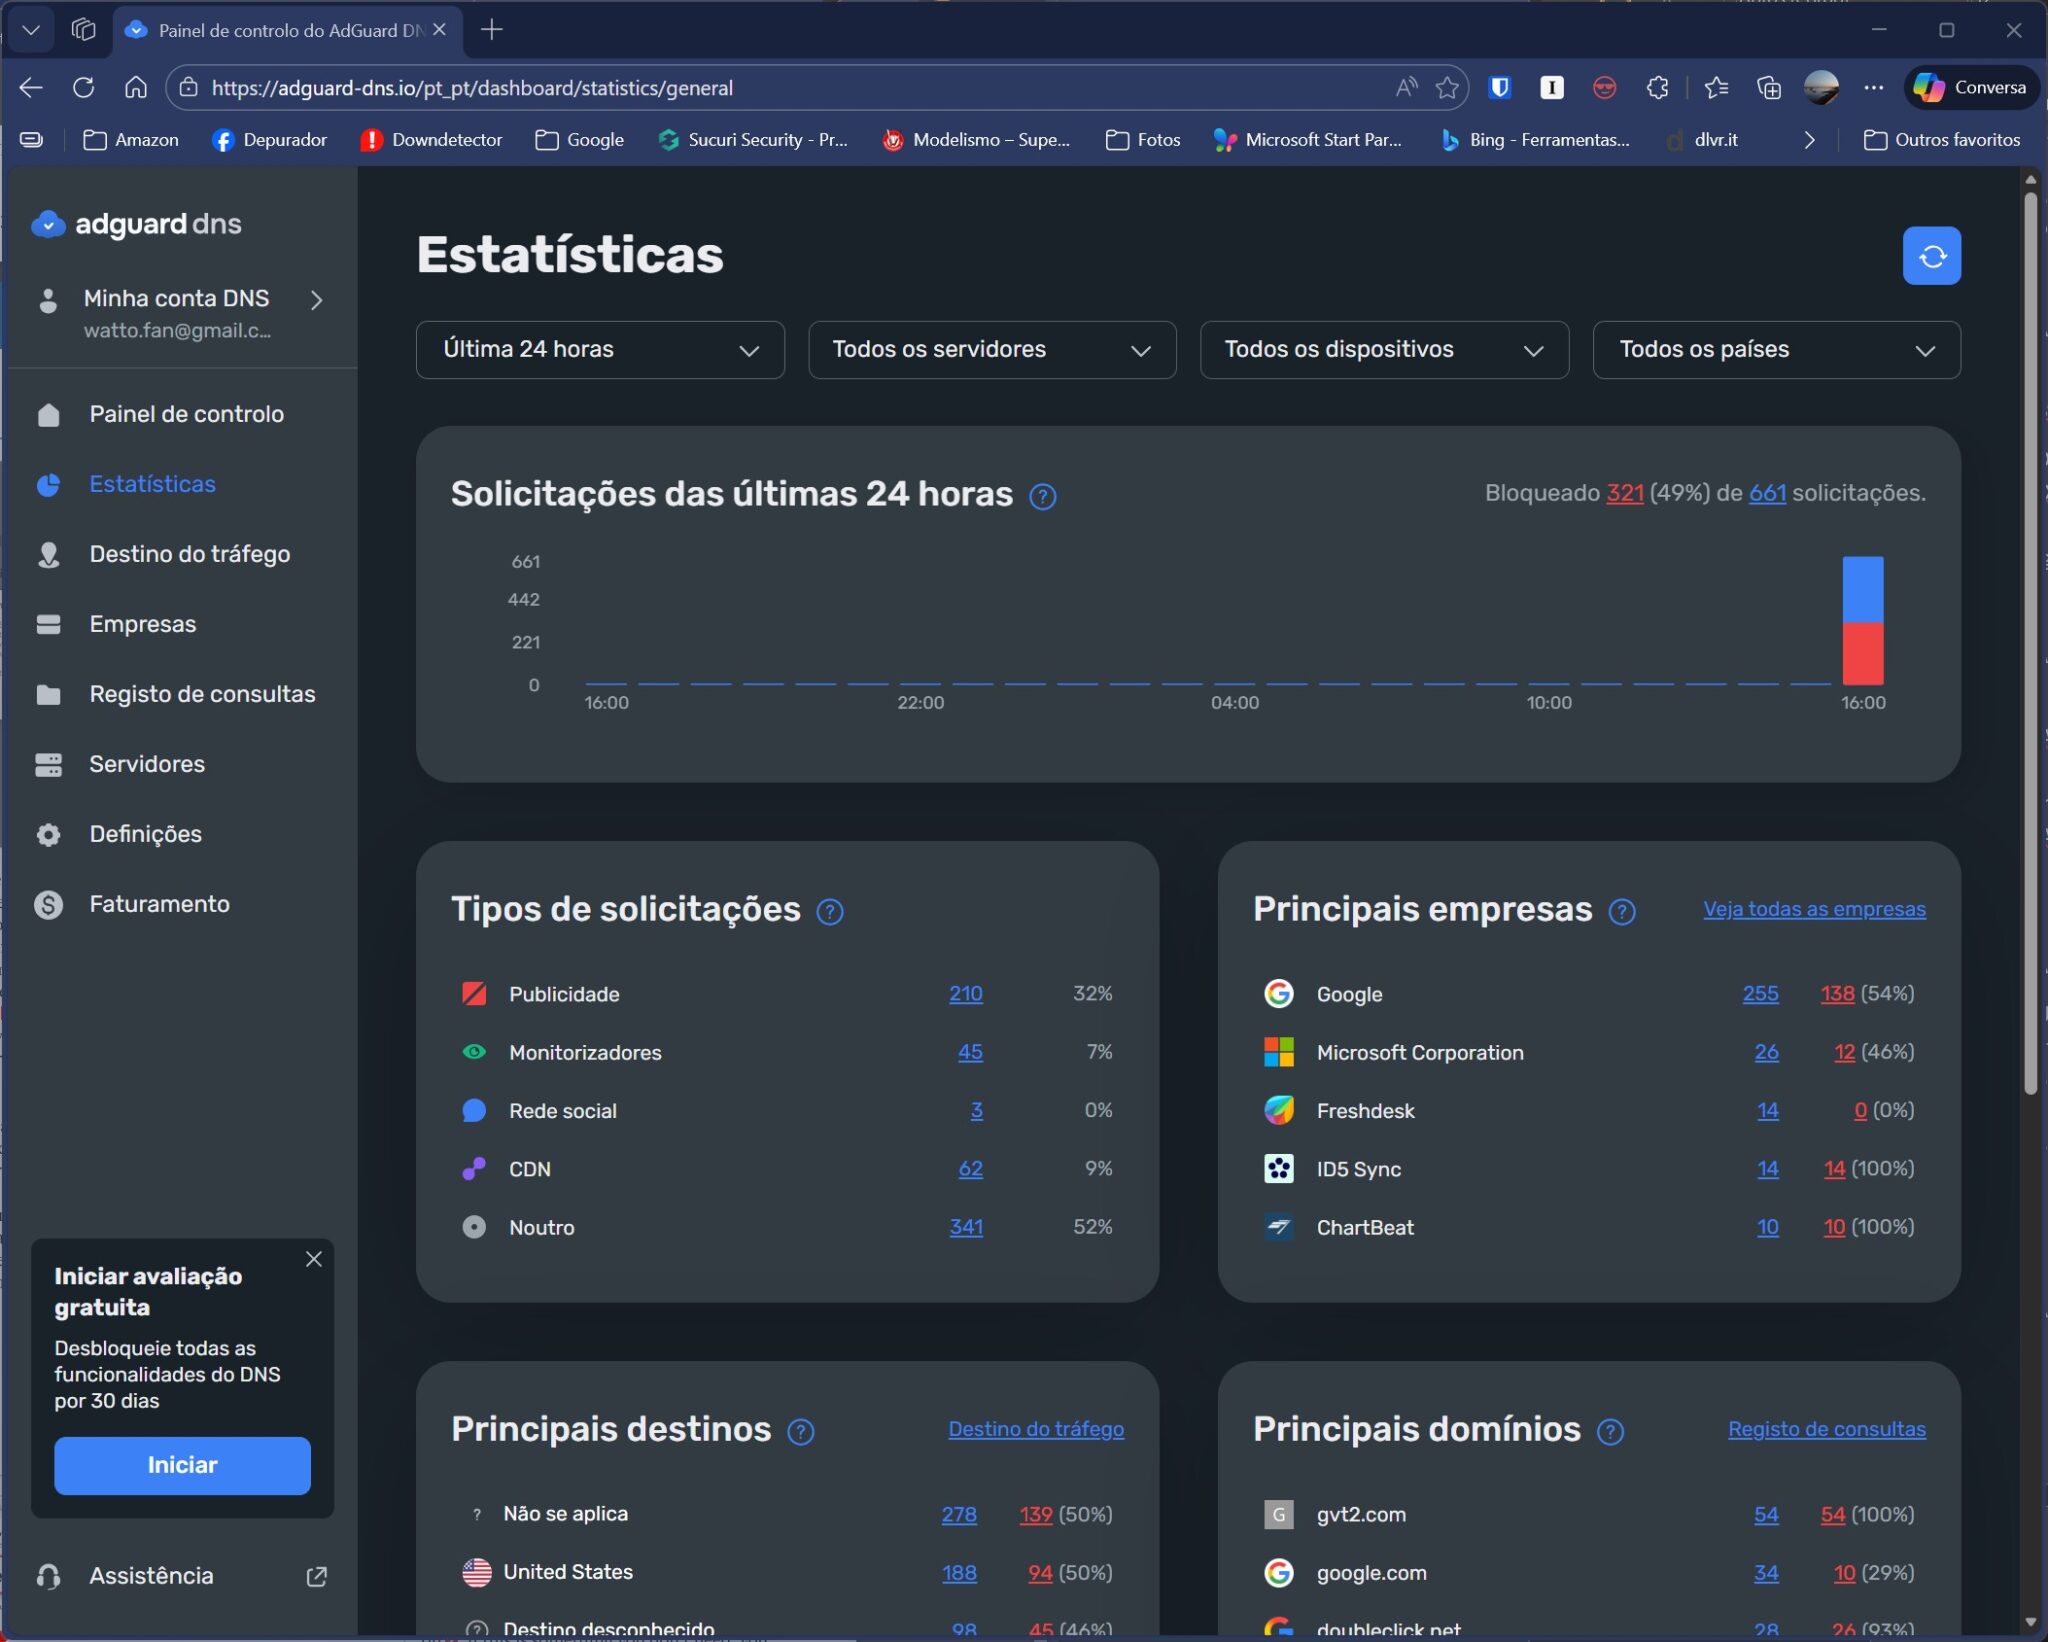Click the browser extensions puzzle icon

tap(1657, 88)
